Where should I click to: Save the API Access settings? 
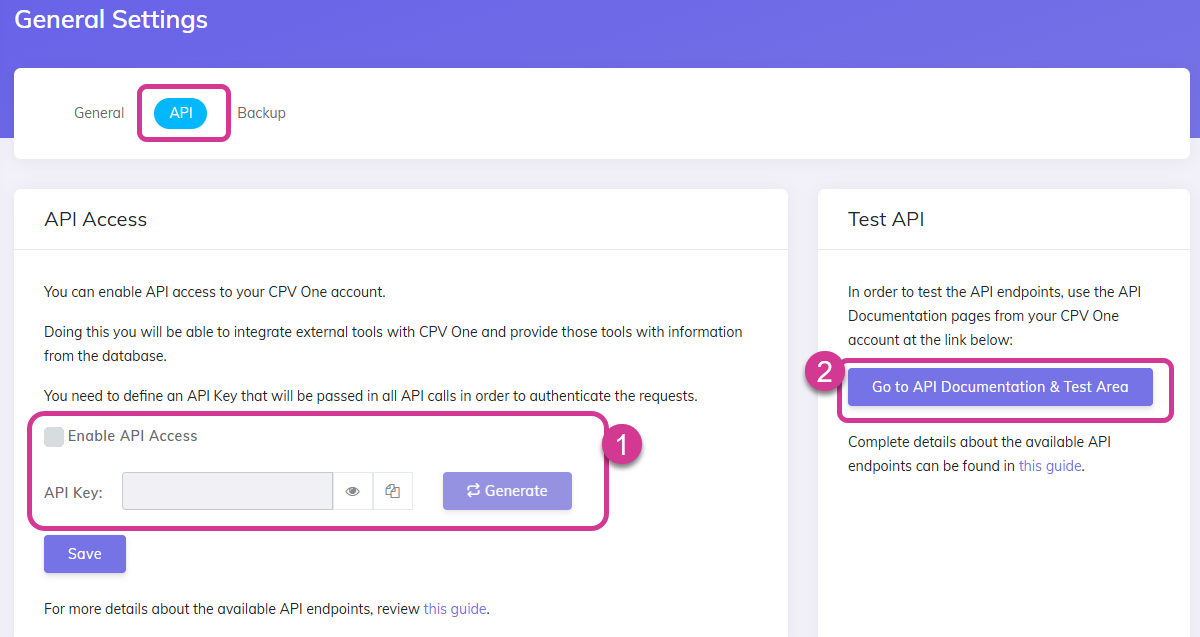point(84,553)
